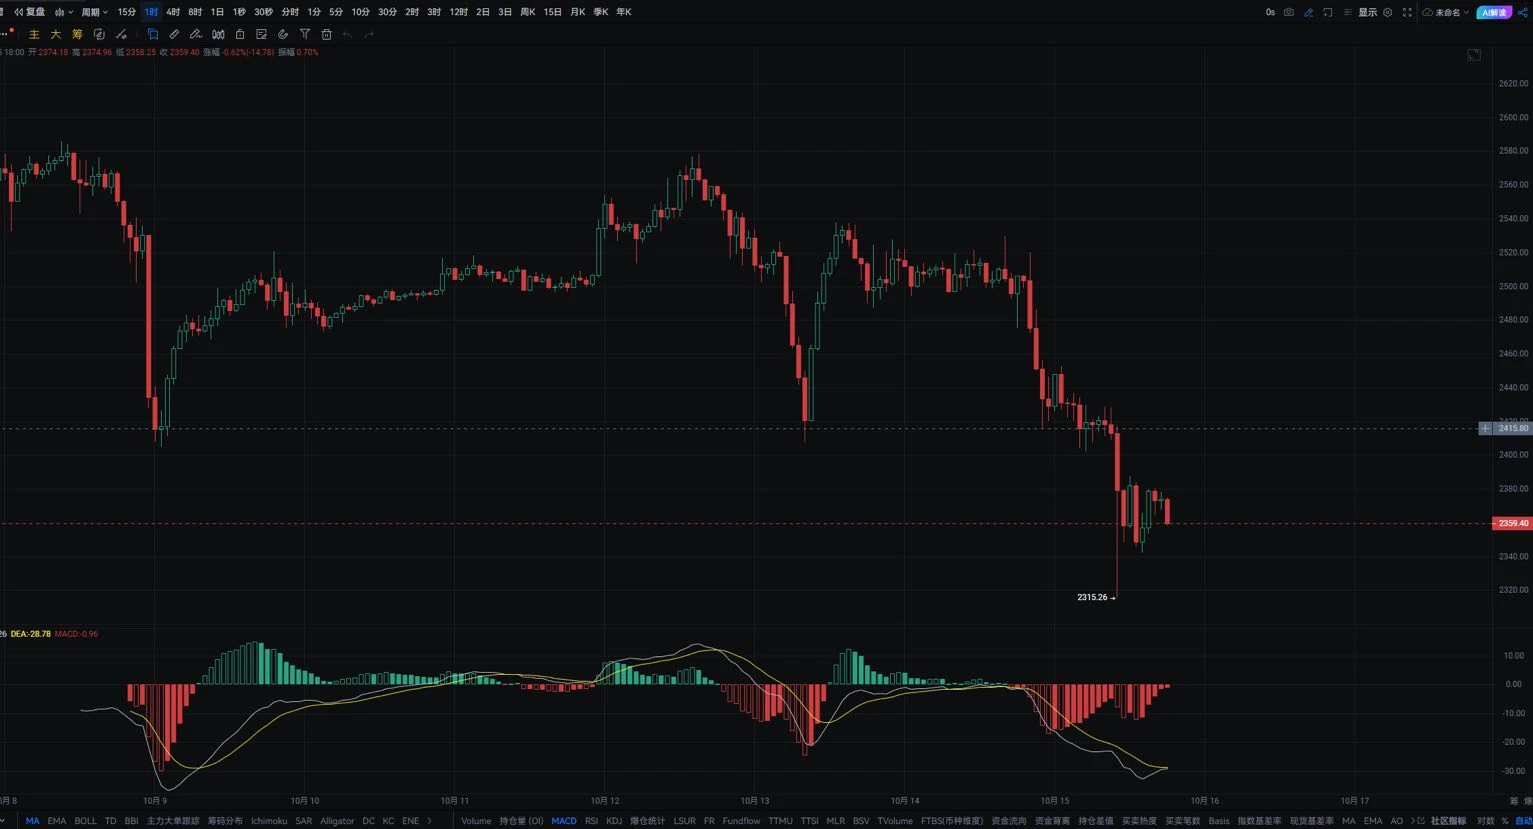This screenshot has height=829, width=1533.
Task: Open the 未命名 layout dropdown
Action: point(1446,12)
